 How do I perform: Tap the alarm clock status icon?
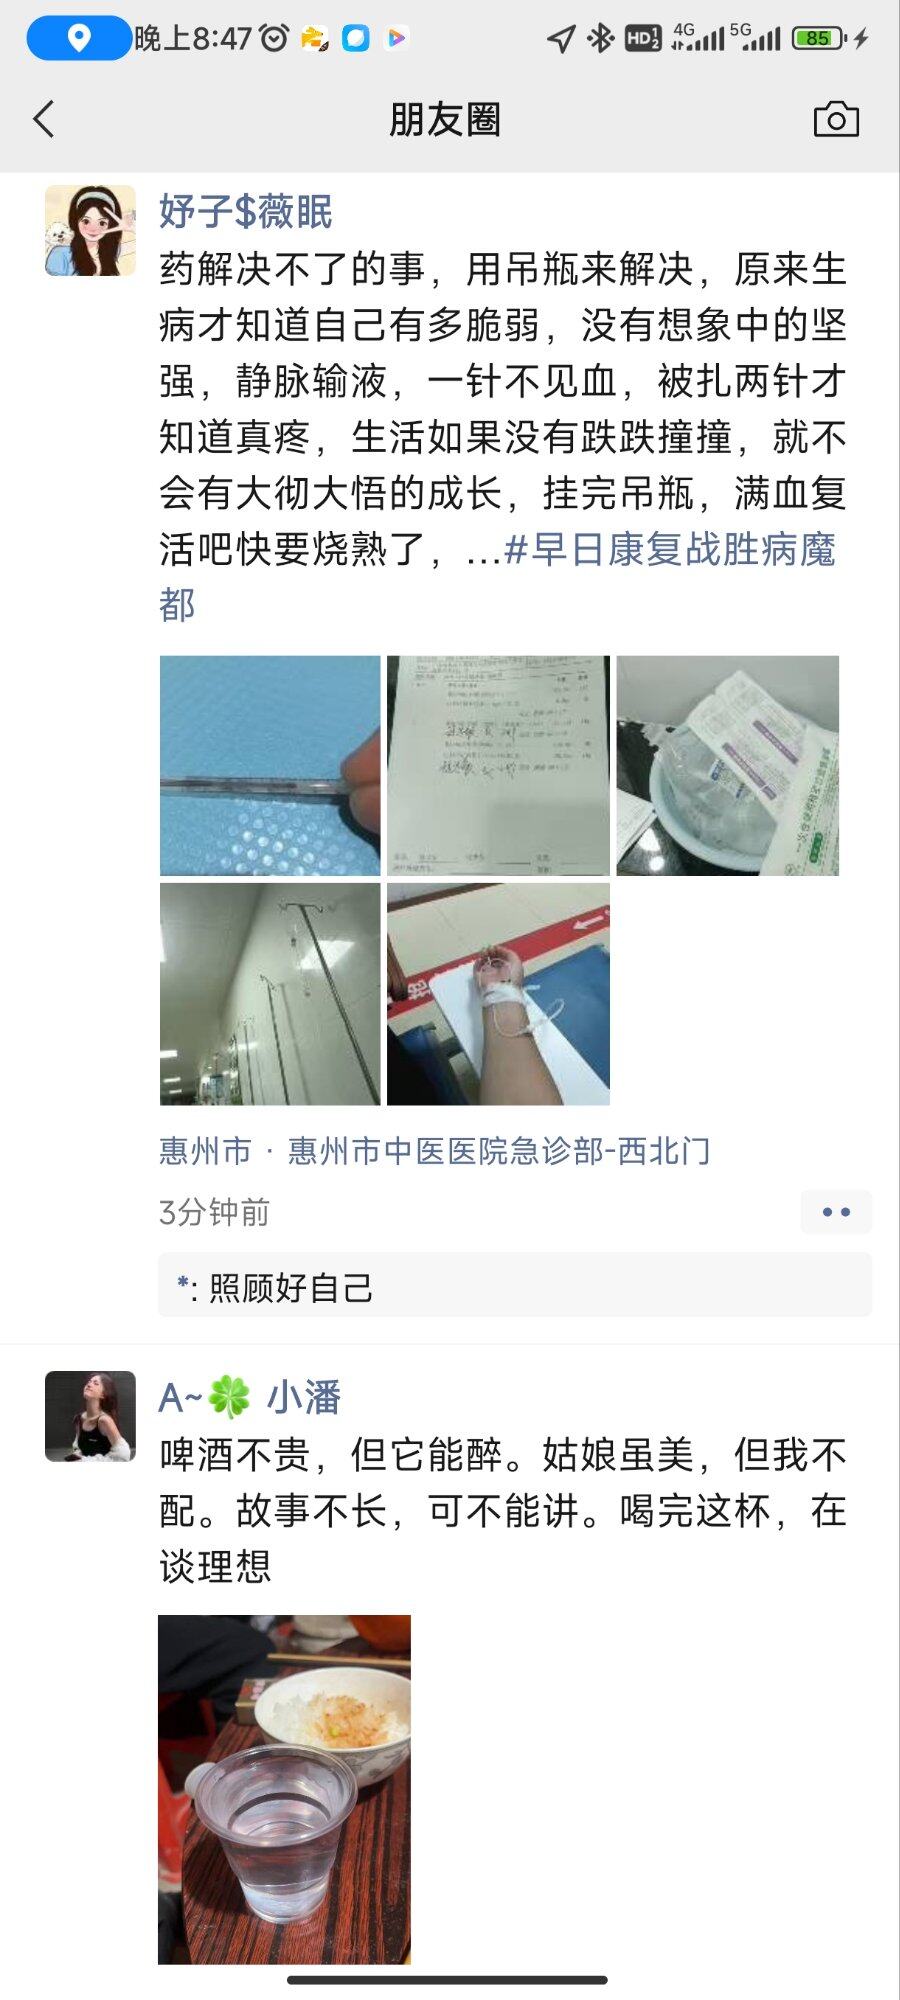point(274,38)
